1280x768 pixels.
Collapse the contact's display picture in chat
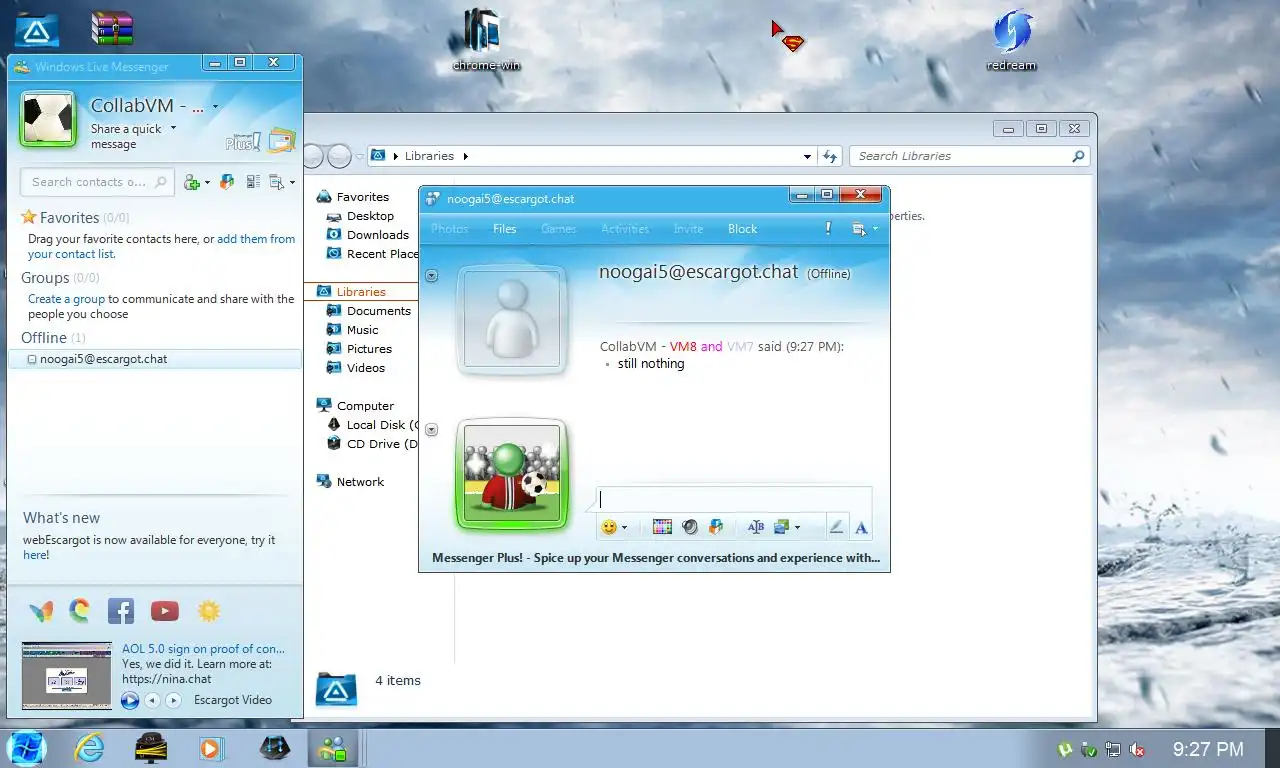coord(431,276)
